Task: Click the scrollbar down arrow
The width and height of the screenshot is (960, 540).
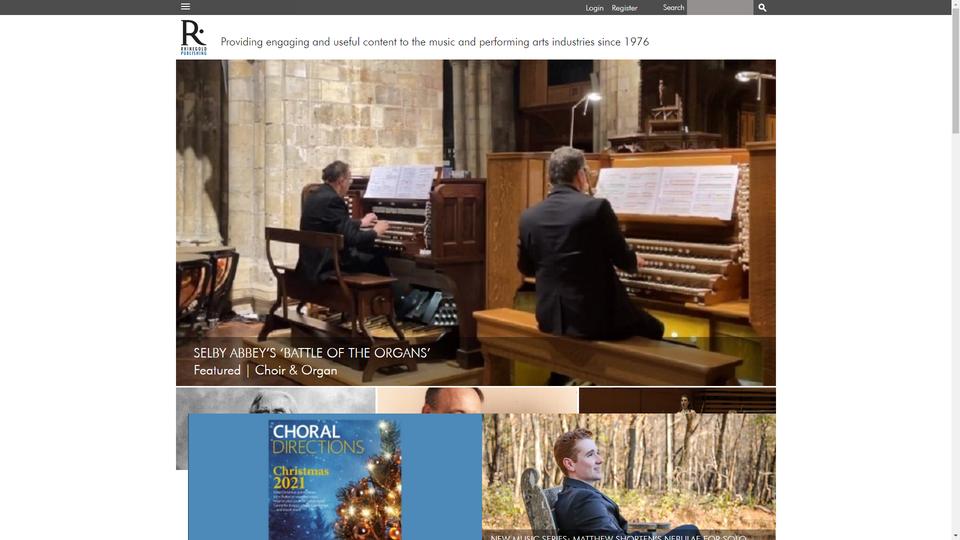Action: tap(955, 536)
